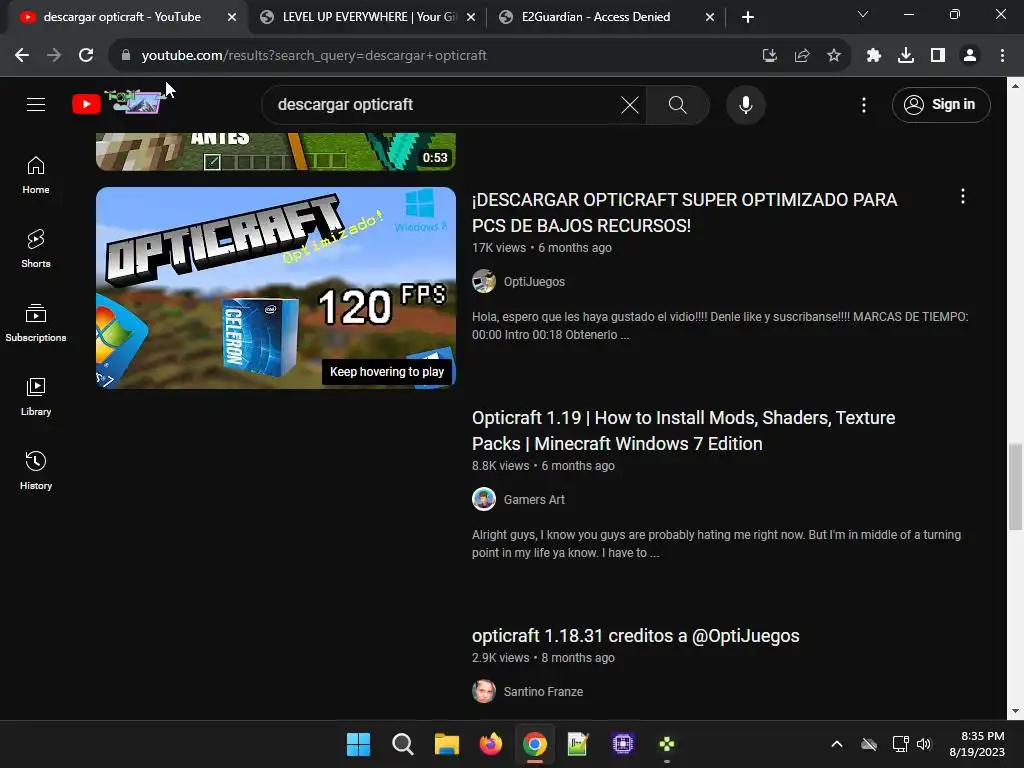
Task: Launch Firefox from the taskbar
Action: tap(490, 744)
